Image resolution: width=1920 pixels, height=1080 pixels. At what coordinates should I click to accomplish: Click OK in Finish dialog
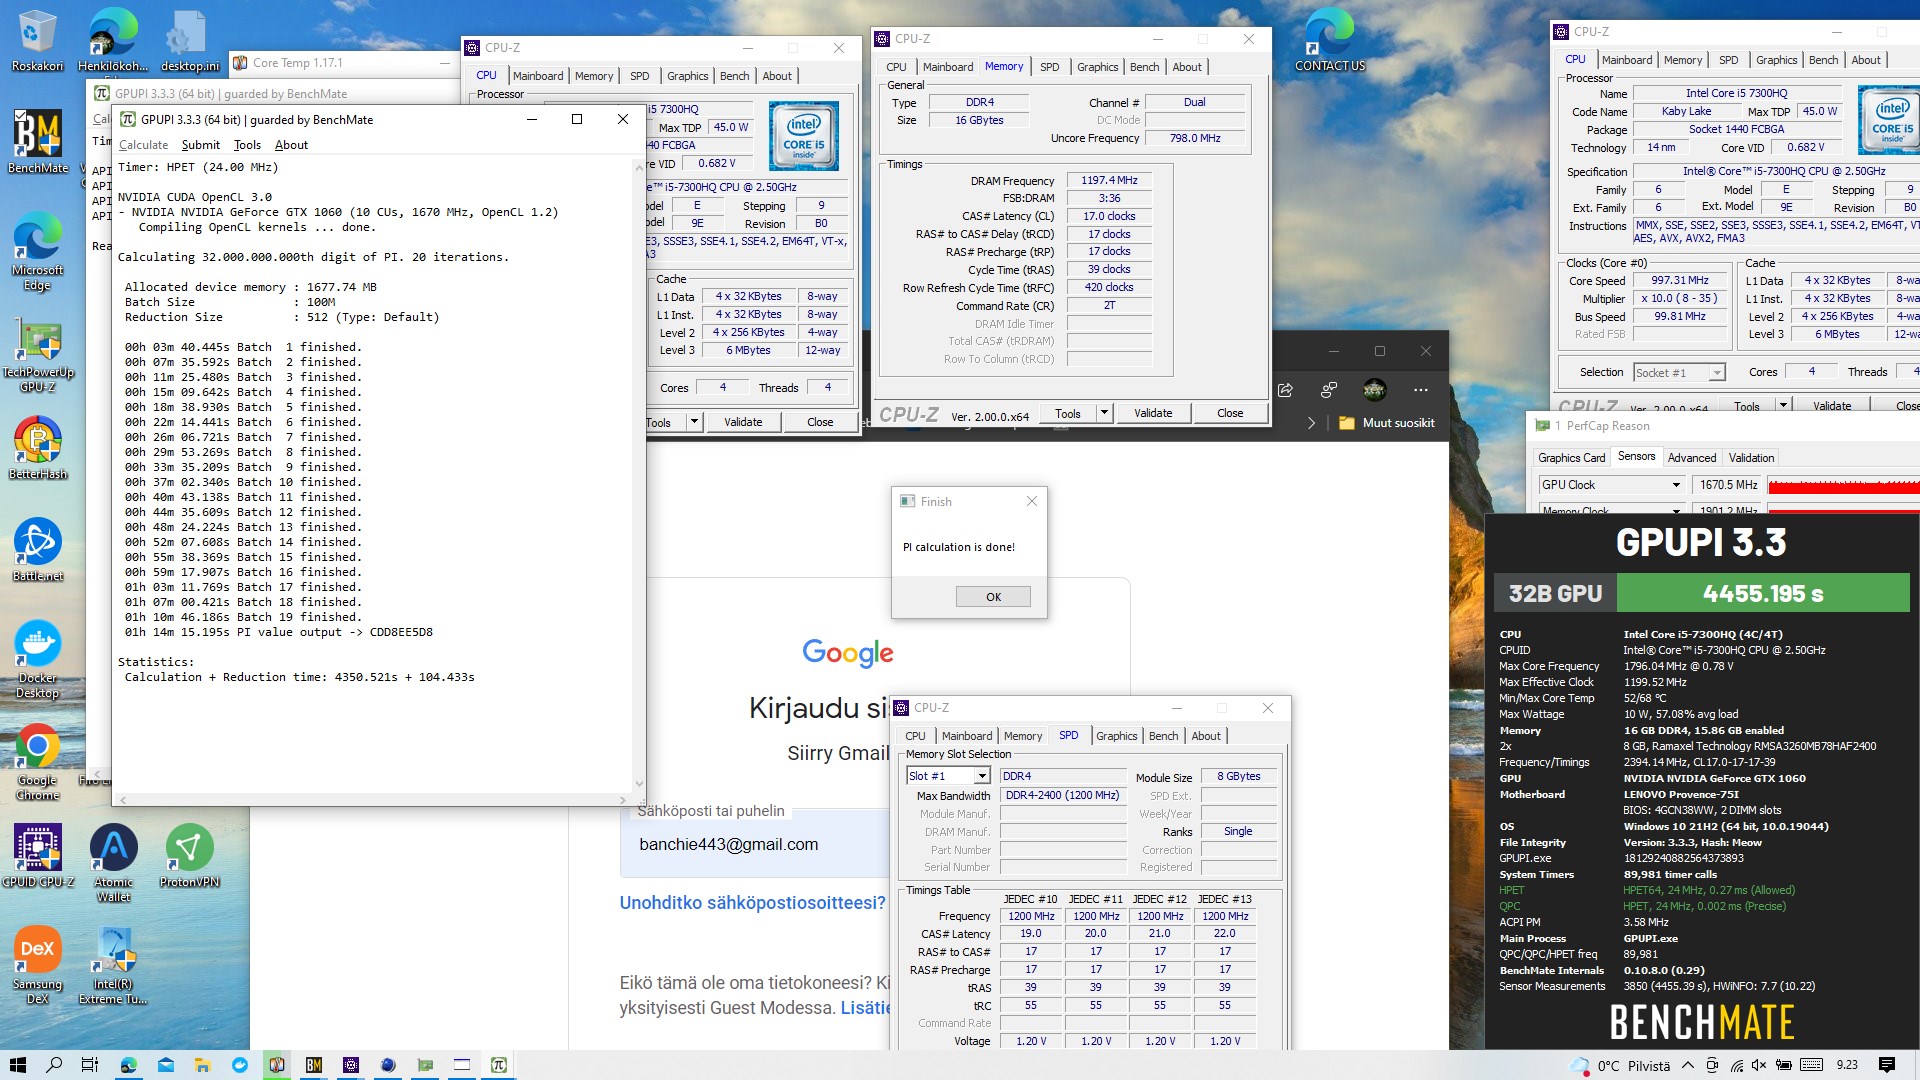(x=993, y=597)
